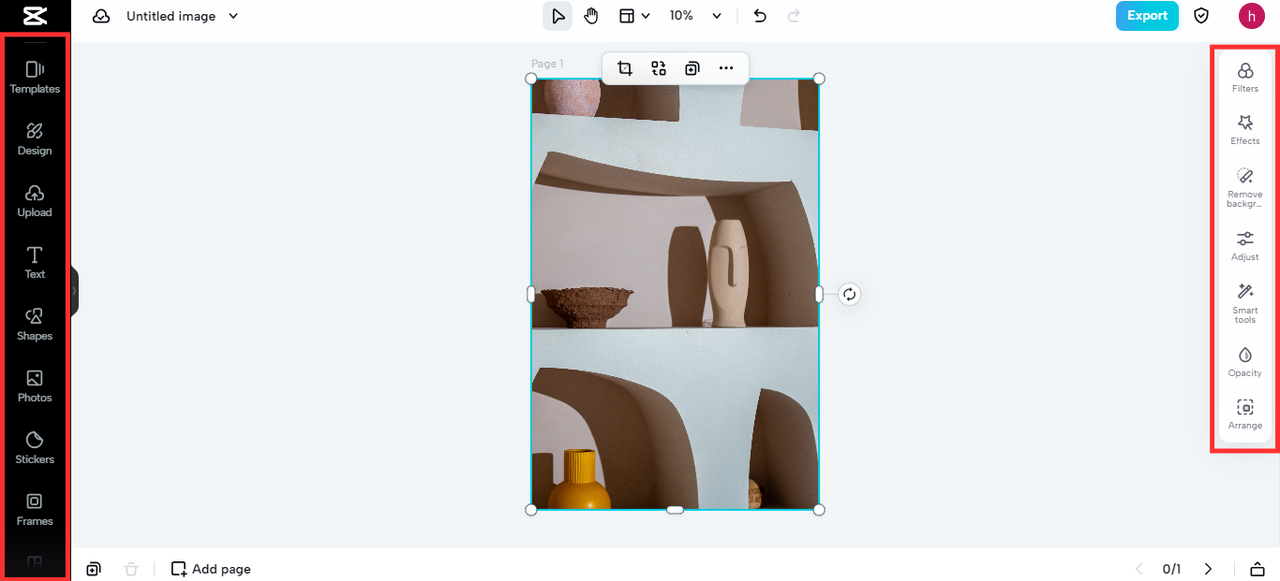Click the bottom-middle edge handle of image
The image size is (1280, 581).
pyautogui.click(x=675, y=510)
